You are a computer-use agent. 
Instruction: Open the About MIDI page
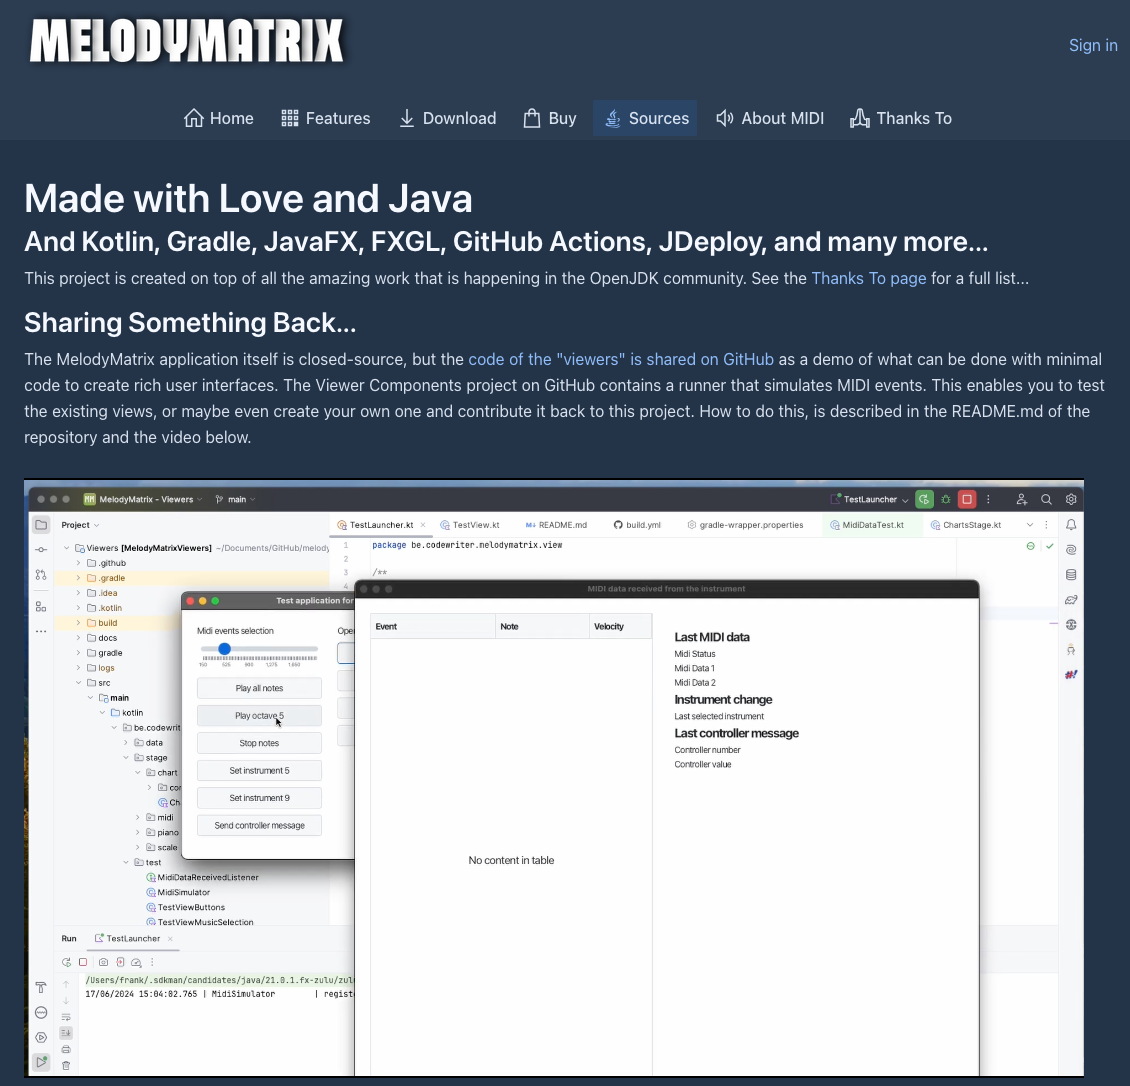point(770,118)
